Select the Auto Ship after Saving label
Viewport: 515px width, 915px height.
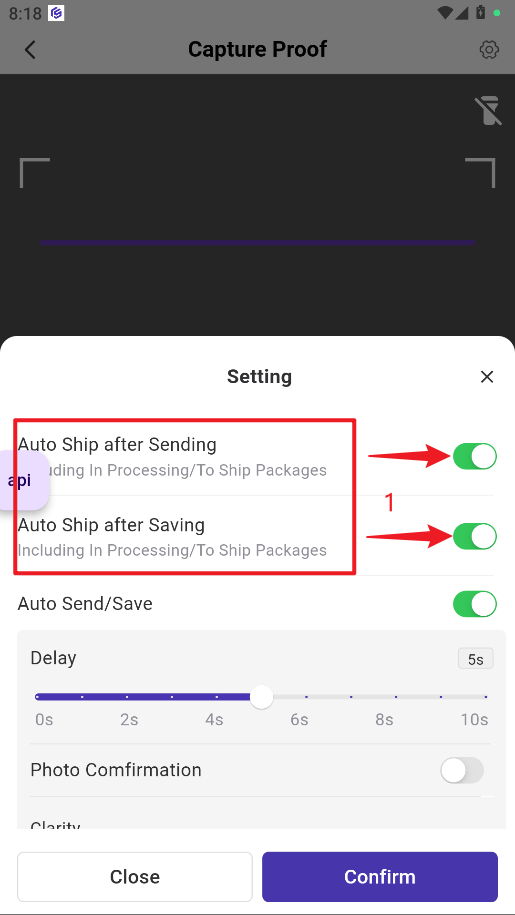coord(111,525)
